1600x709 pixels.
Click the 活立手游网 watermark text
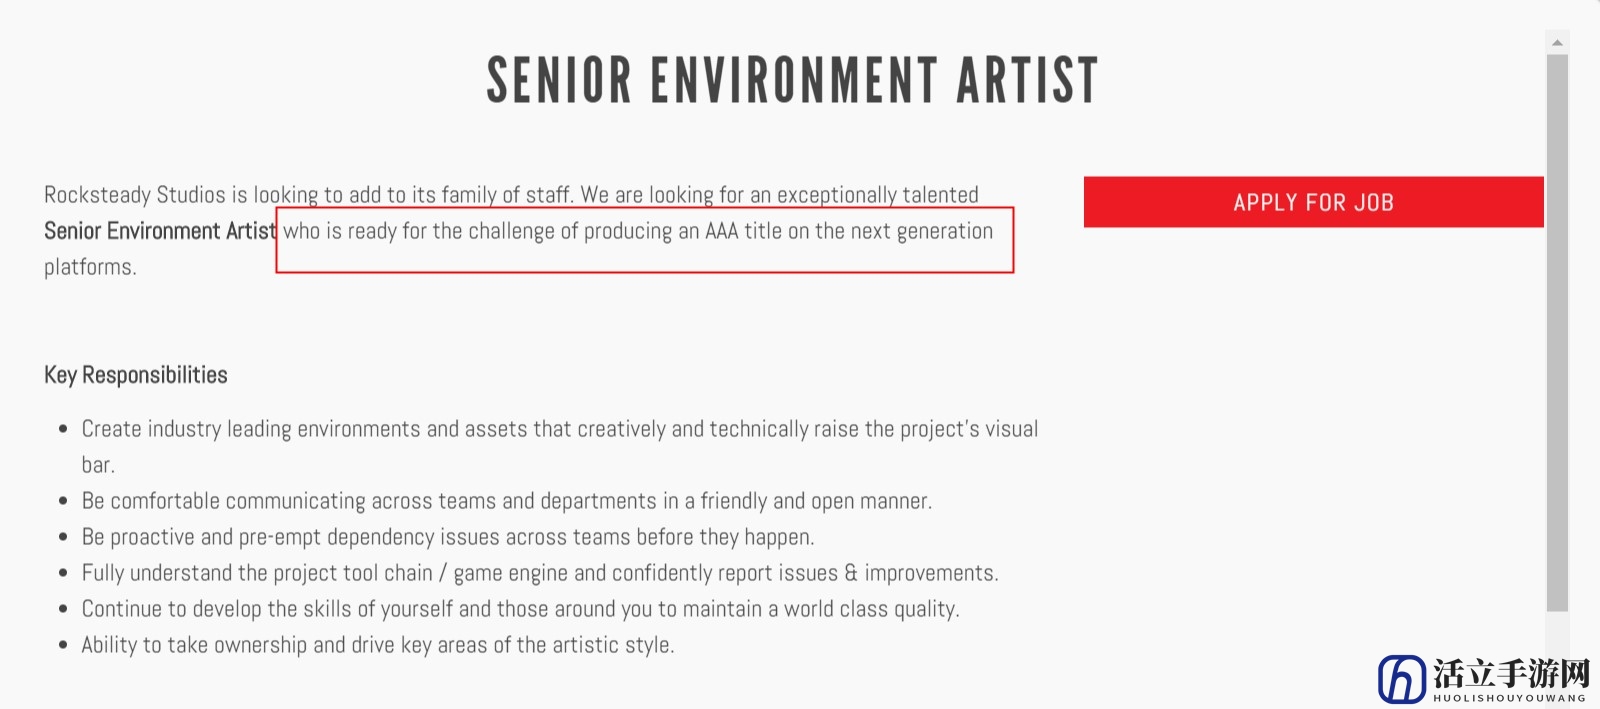point(1511,673)
